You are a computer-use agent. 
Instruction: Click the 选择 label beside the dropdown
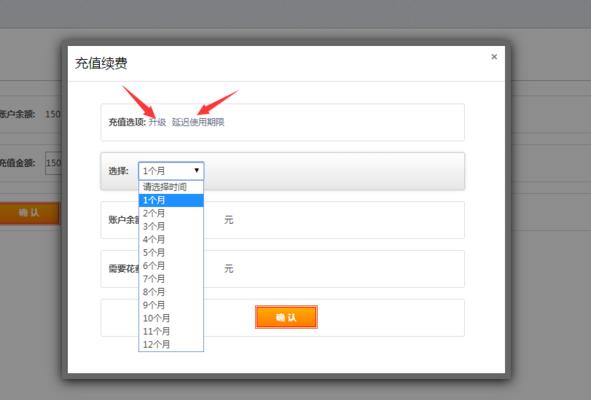click(x=118, y=171)
